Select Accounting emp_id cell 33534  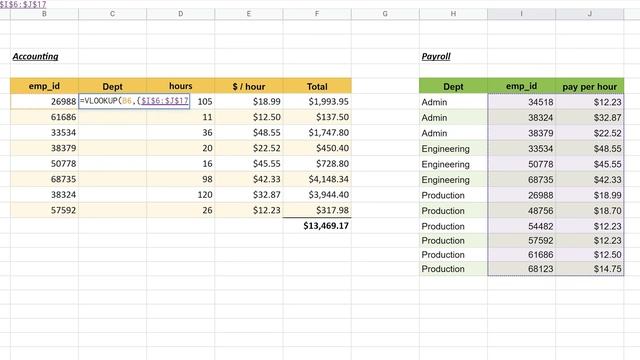[44, 133]
